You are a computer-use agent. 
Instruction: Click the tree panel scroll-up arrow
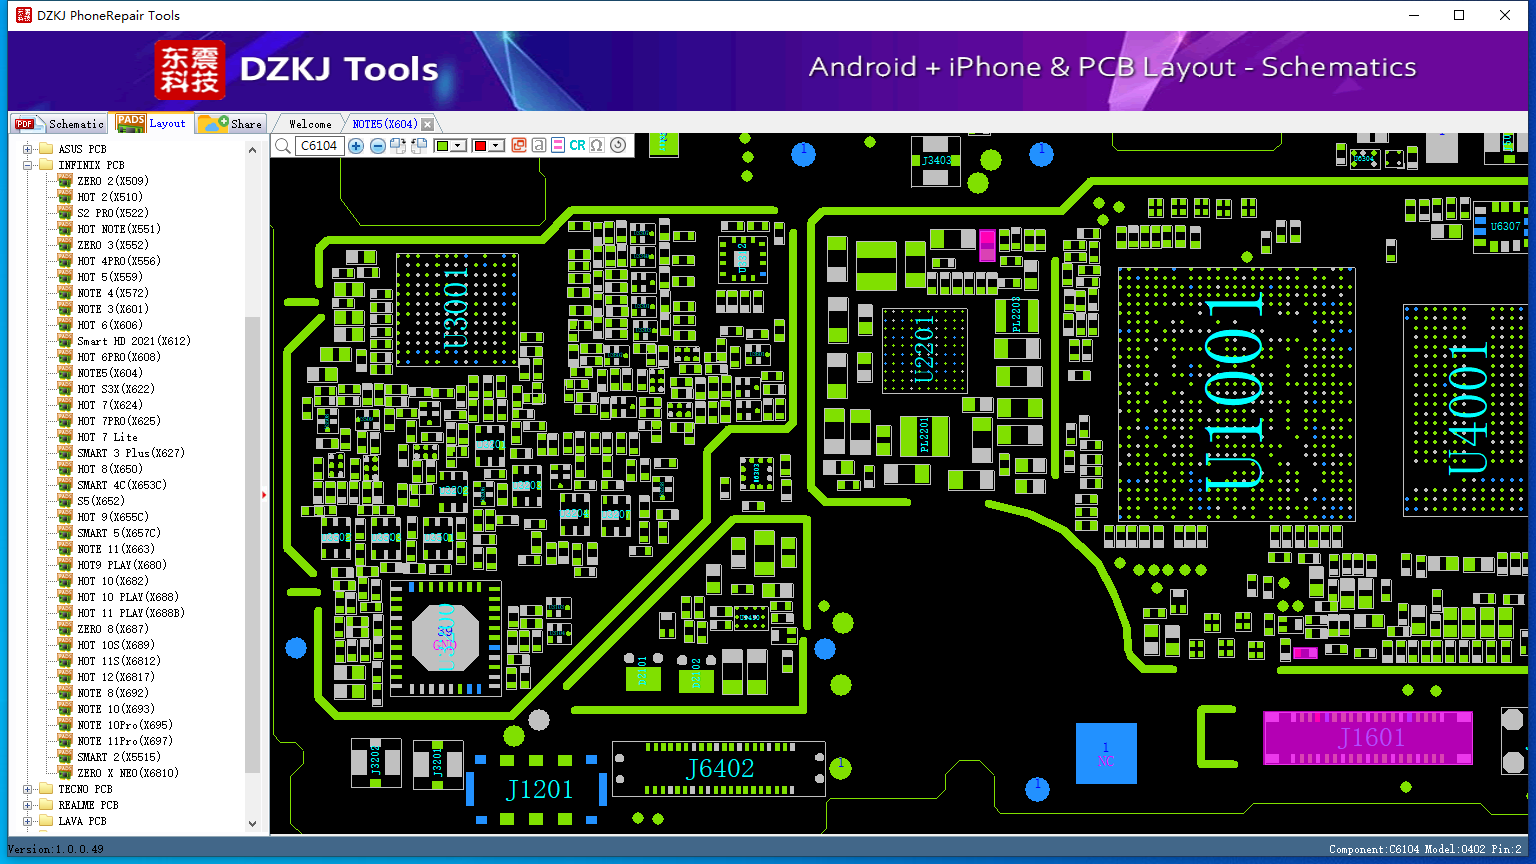coord(252,149)
